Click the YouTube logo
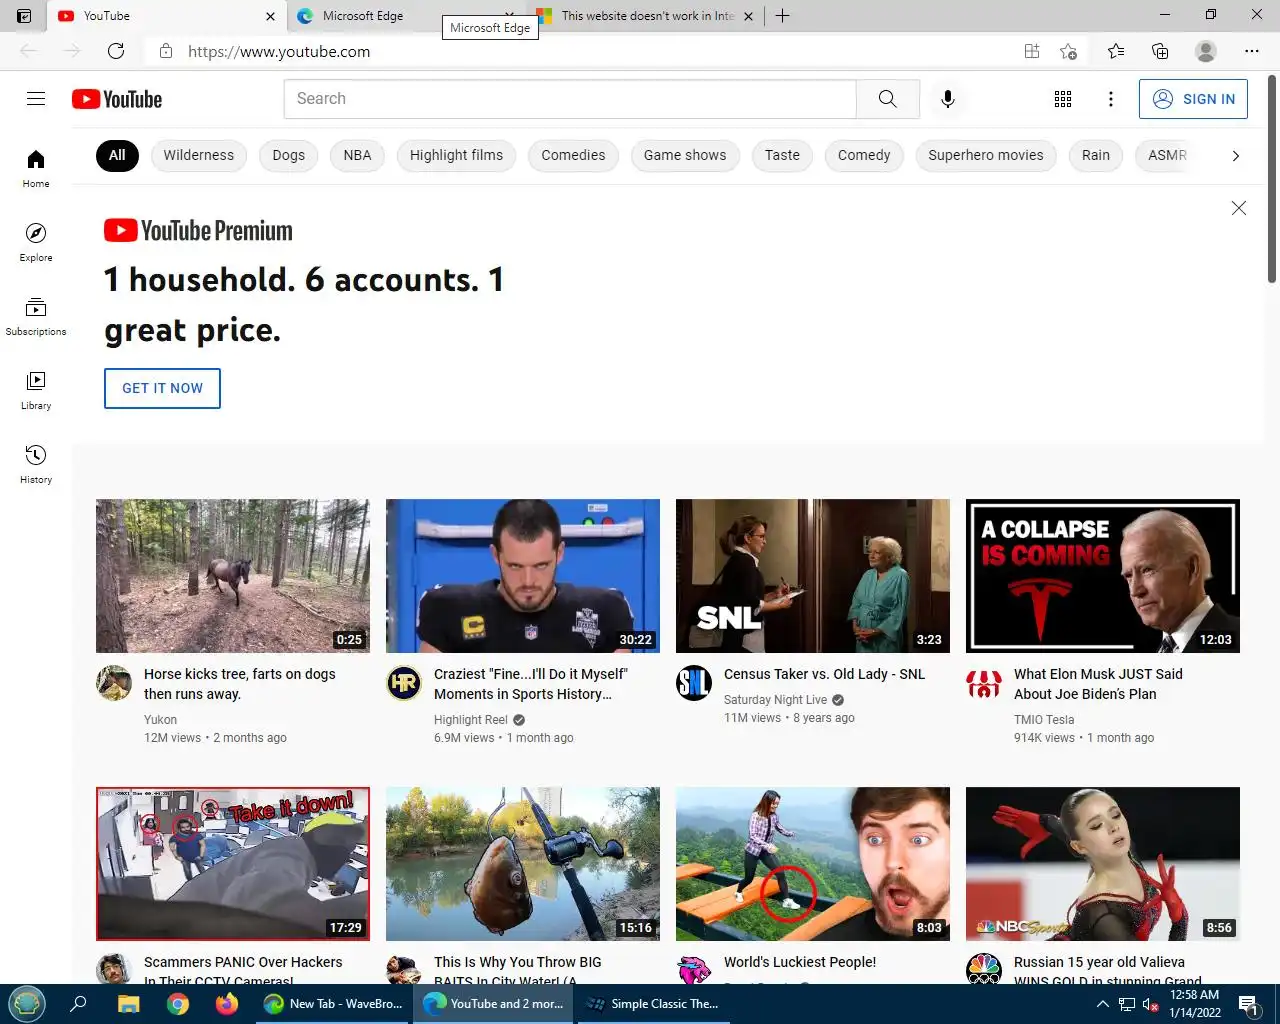Image resolution: width=1280 pixels, height=1024 pixels. point(117,99)
